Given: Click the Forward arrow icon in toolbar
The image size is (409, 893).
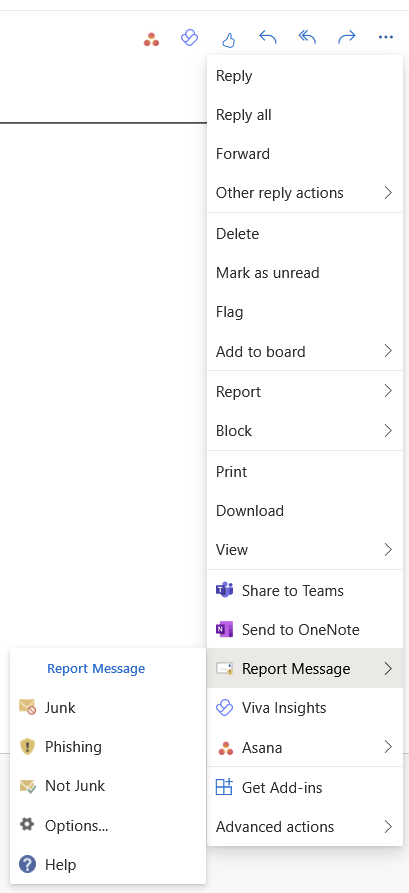Looking at the screenshot, I should (x=346, y=38).
